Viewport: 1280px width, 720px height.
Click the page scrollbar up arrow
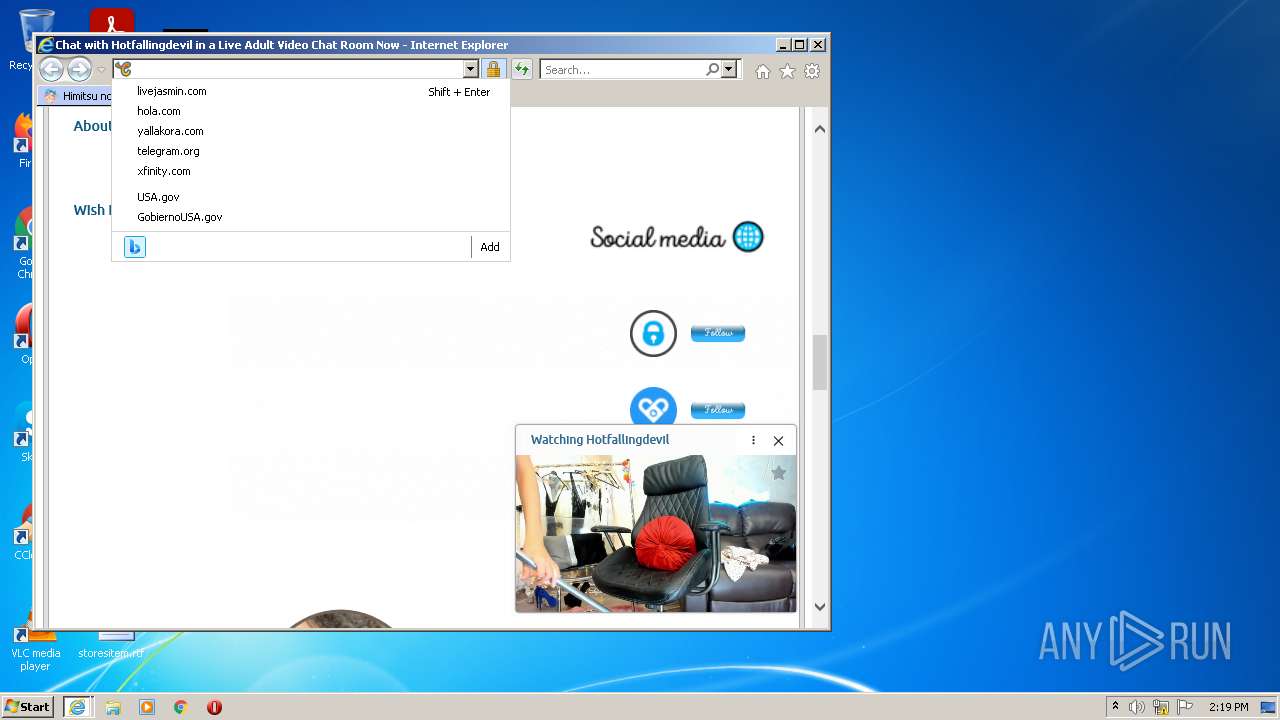(820, 129)
